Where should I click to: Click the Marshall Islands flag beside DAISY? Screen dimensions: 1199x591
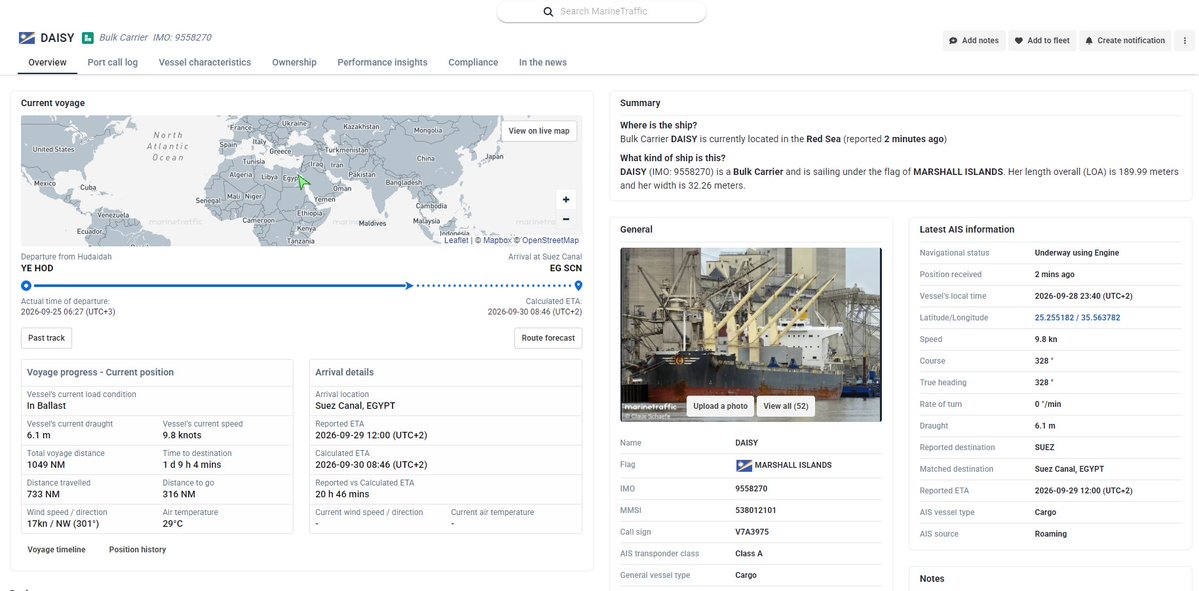27,37
